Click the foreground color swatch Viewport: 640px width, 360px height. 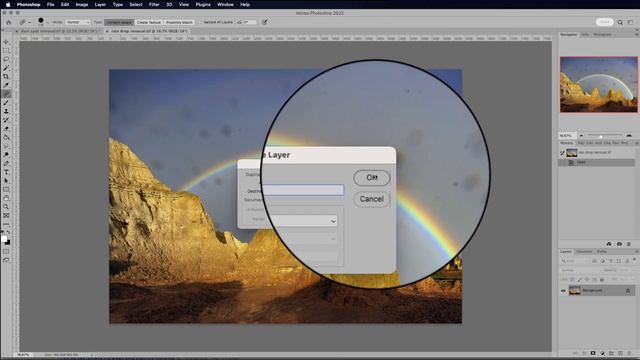[4, 239]
